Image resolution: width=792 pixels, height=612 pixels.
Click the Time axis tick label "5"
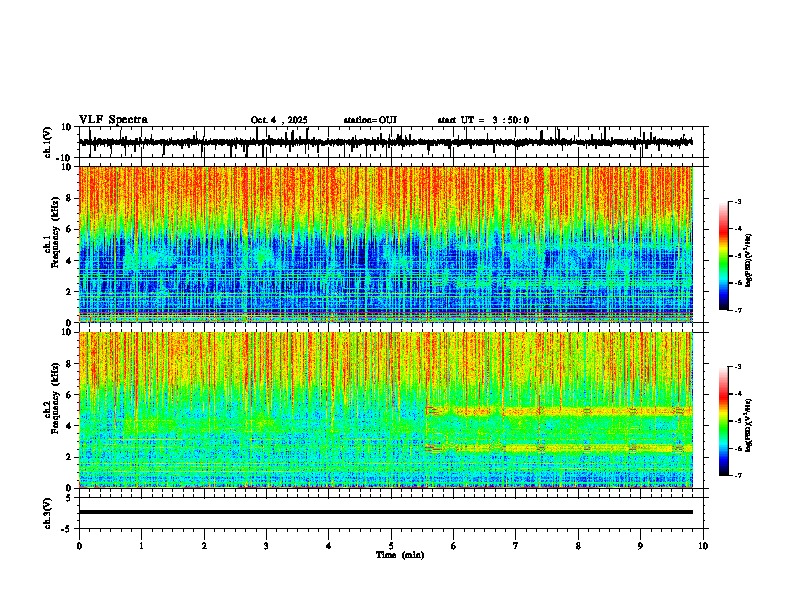tap(391, 546)
